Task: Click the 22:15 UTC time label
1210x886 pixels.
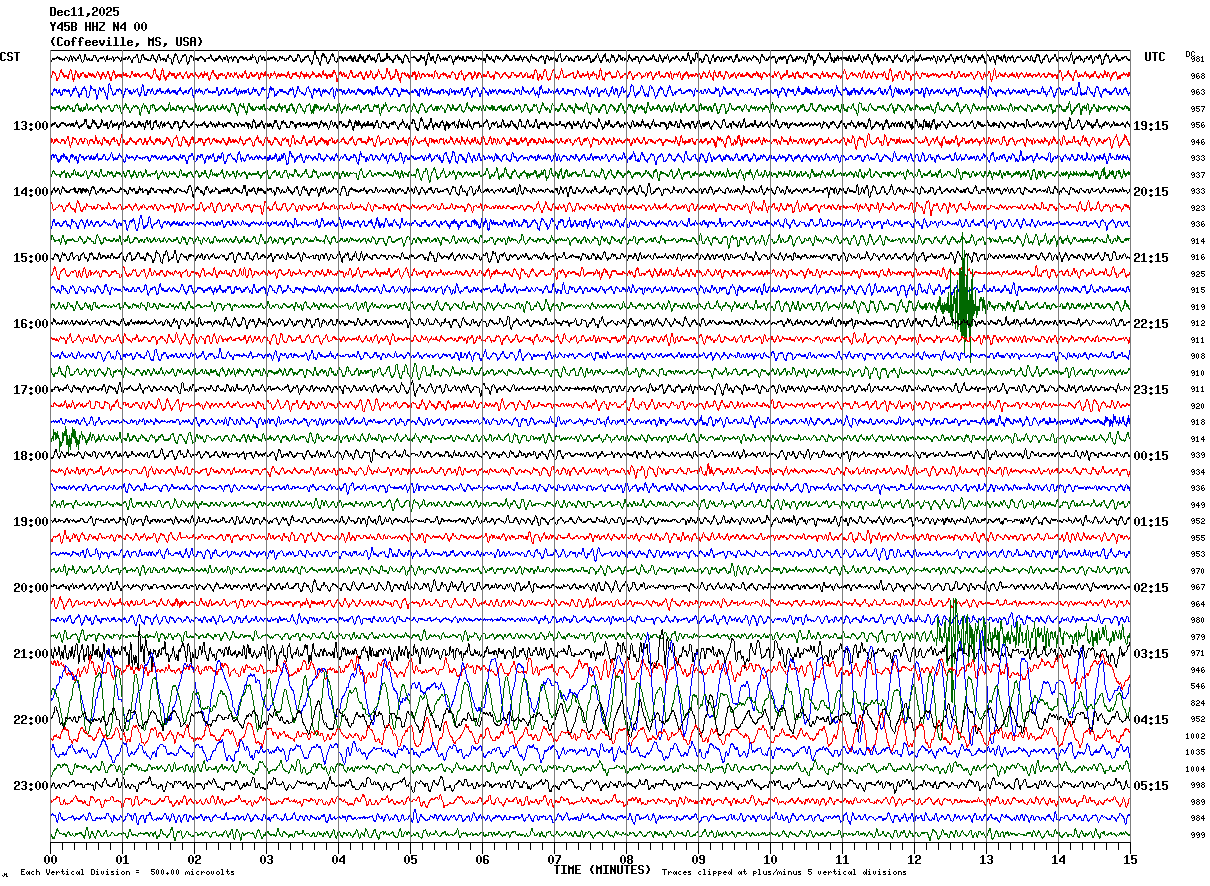Action: point(1151,324)
